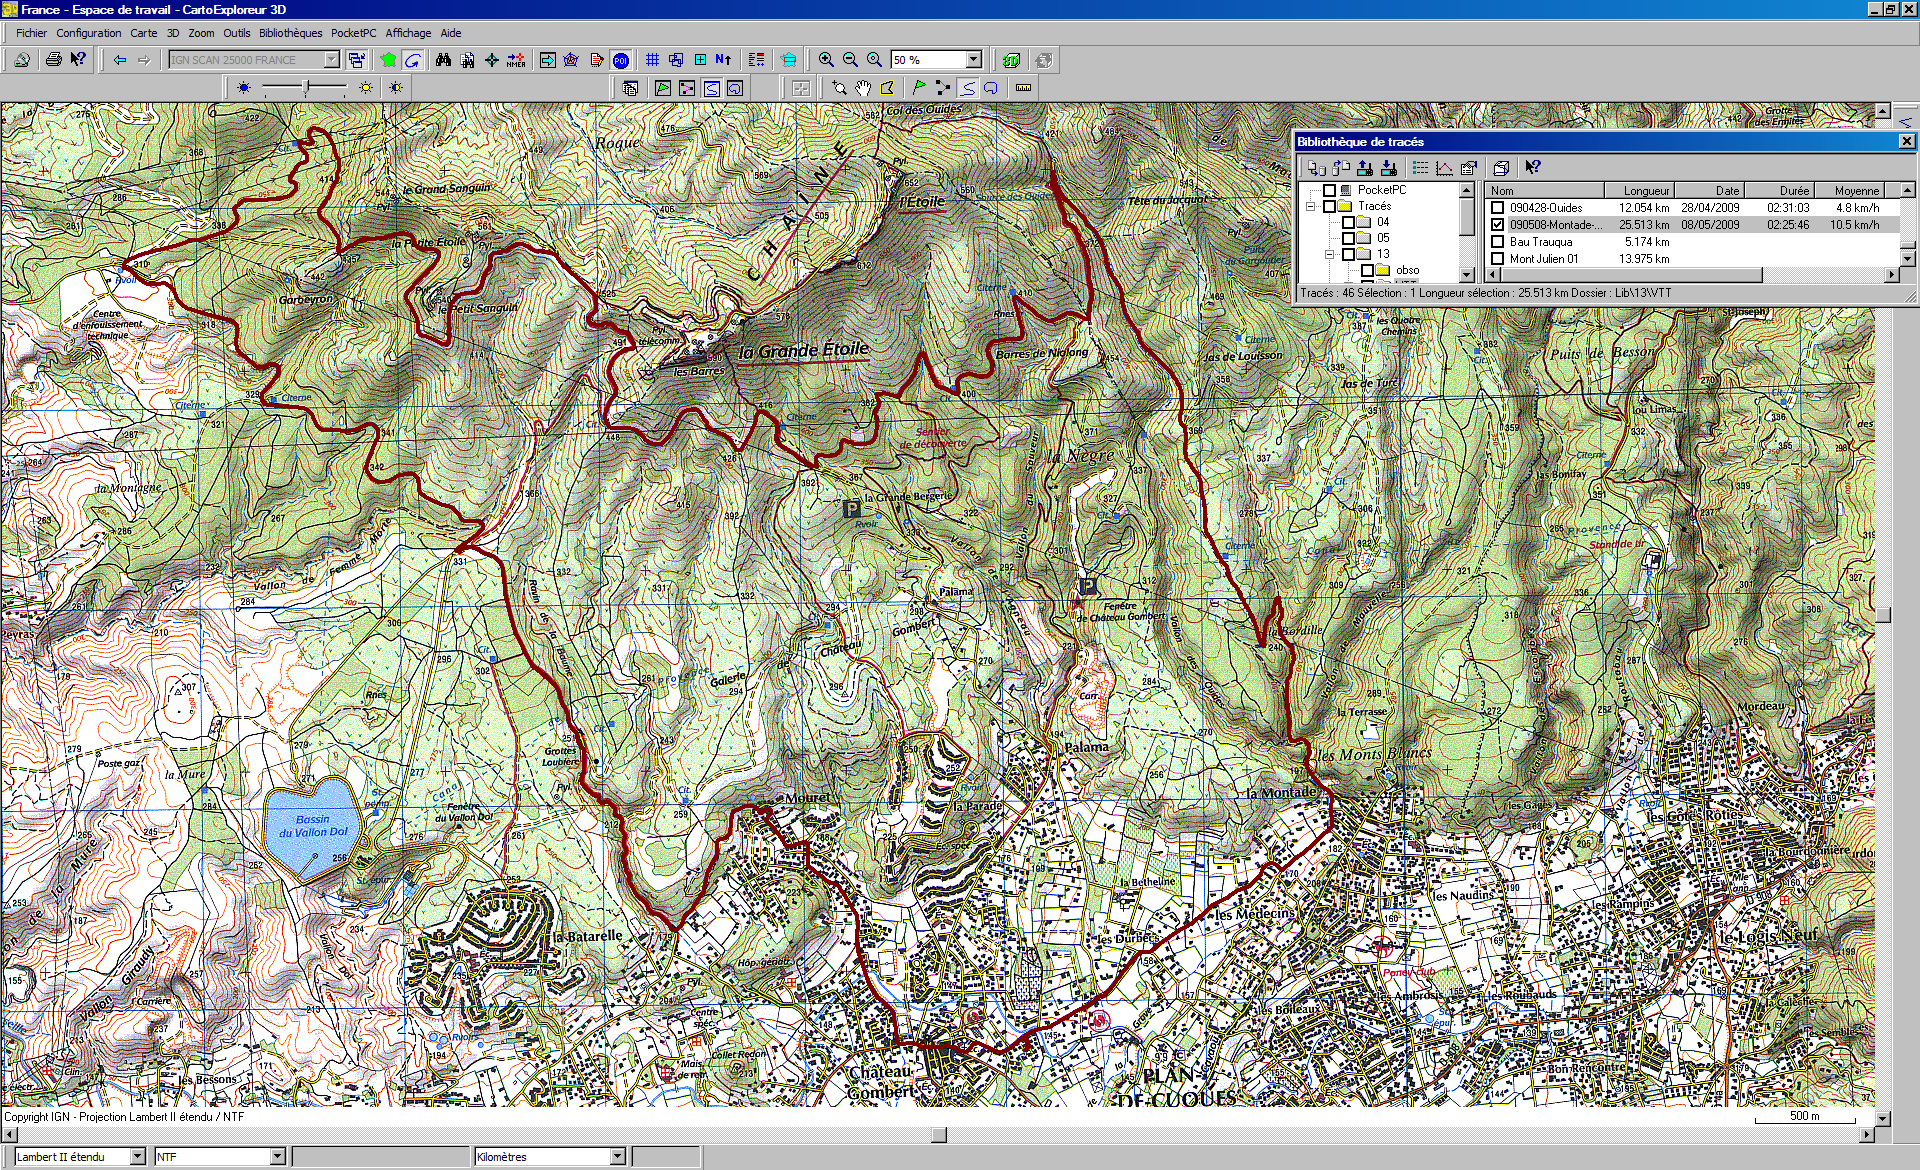Click the contrast sun icon right of slider
1920x1170 pixels.
[396, 88]
